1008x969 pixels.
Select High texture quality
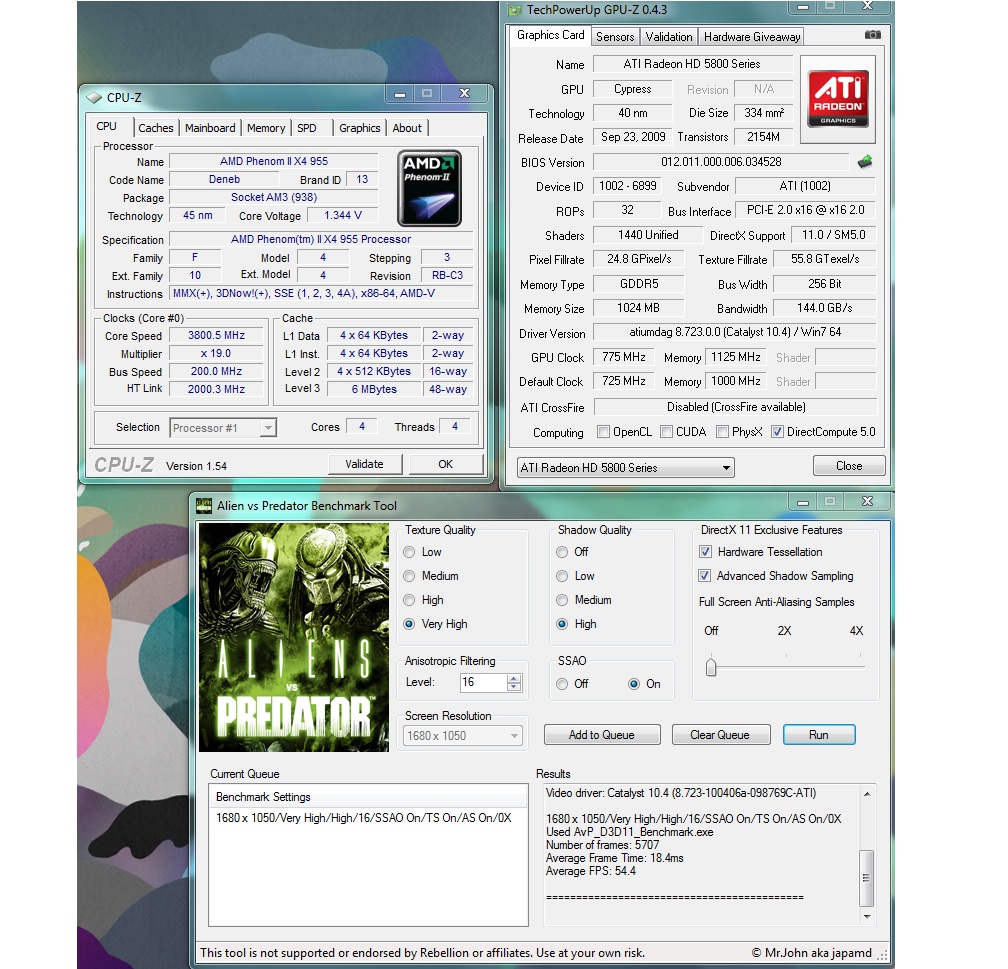point(409,600)
